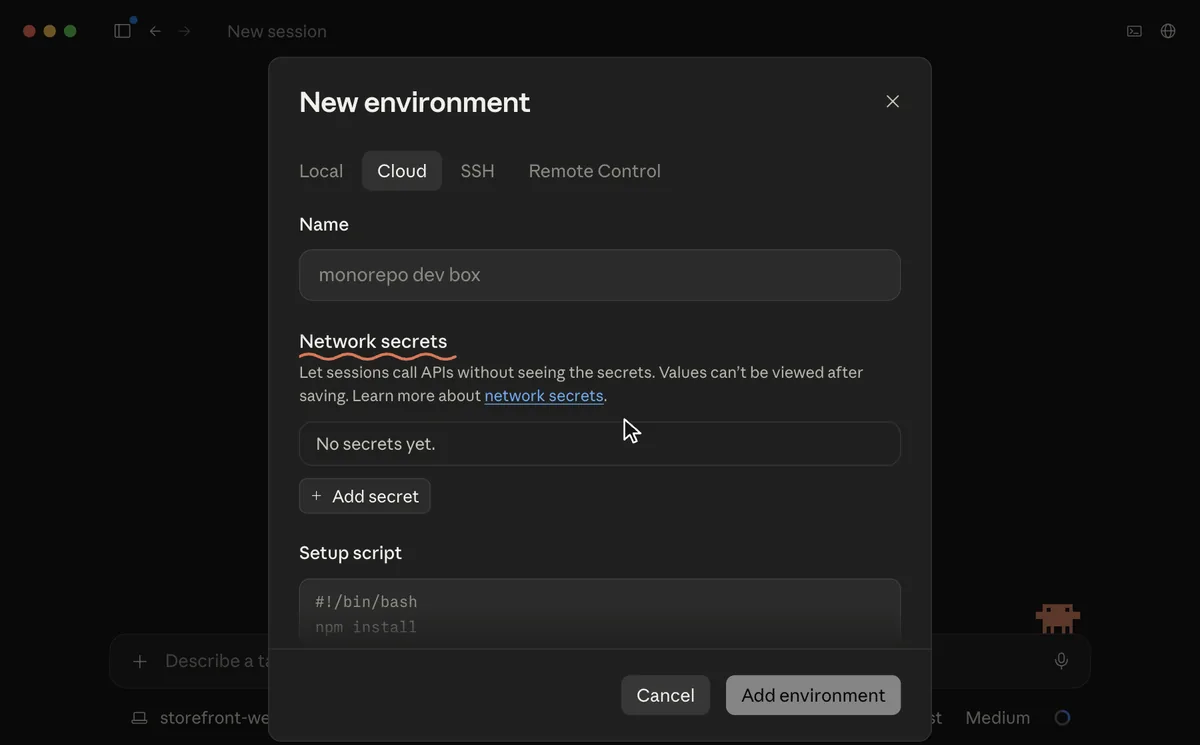Click the New session title
The image size is (1200, 745).
[x=277, y=31]
